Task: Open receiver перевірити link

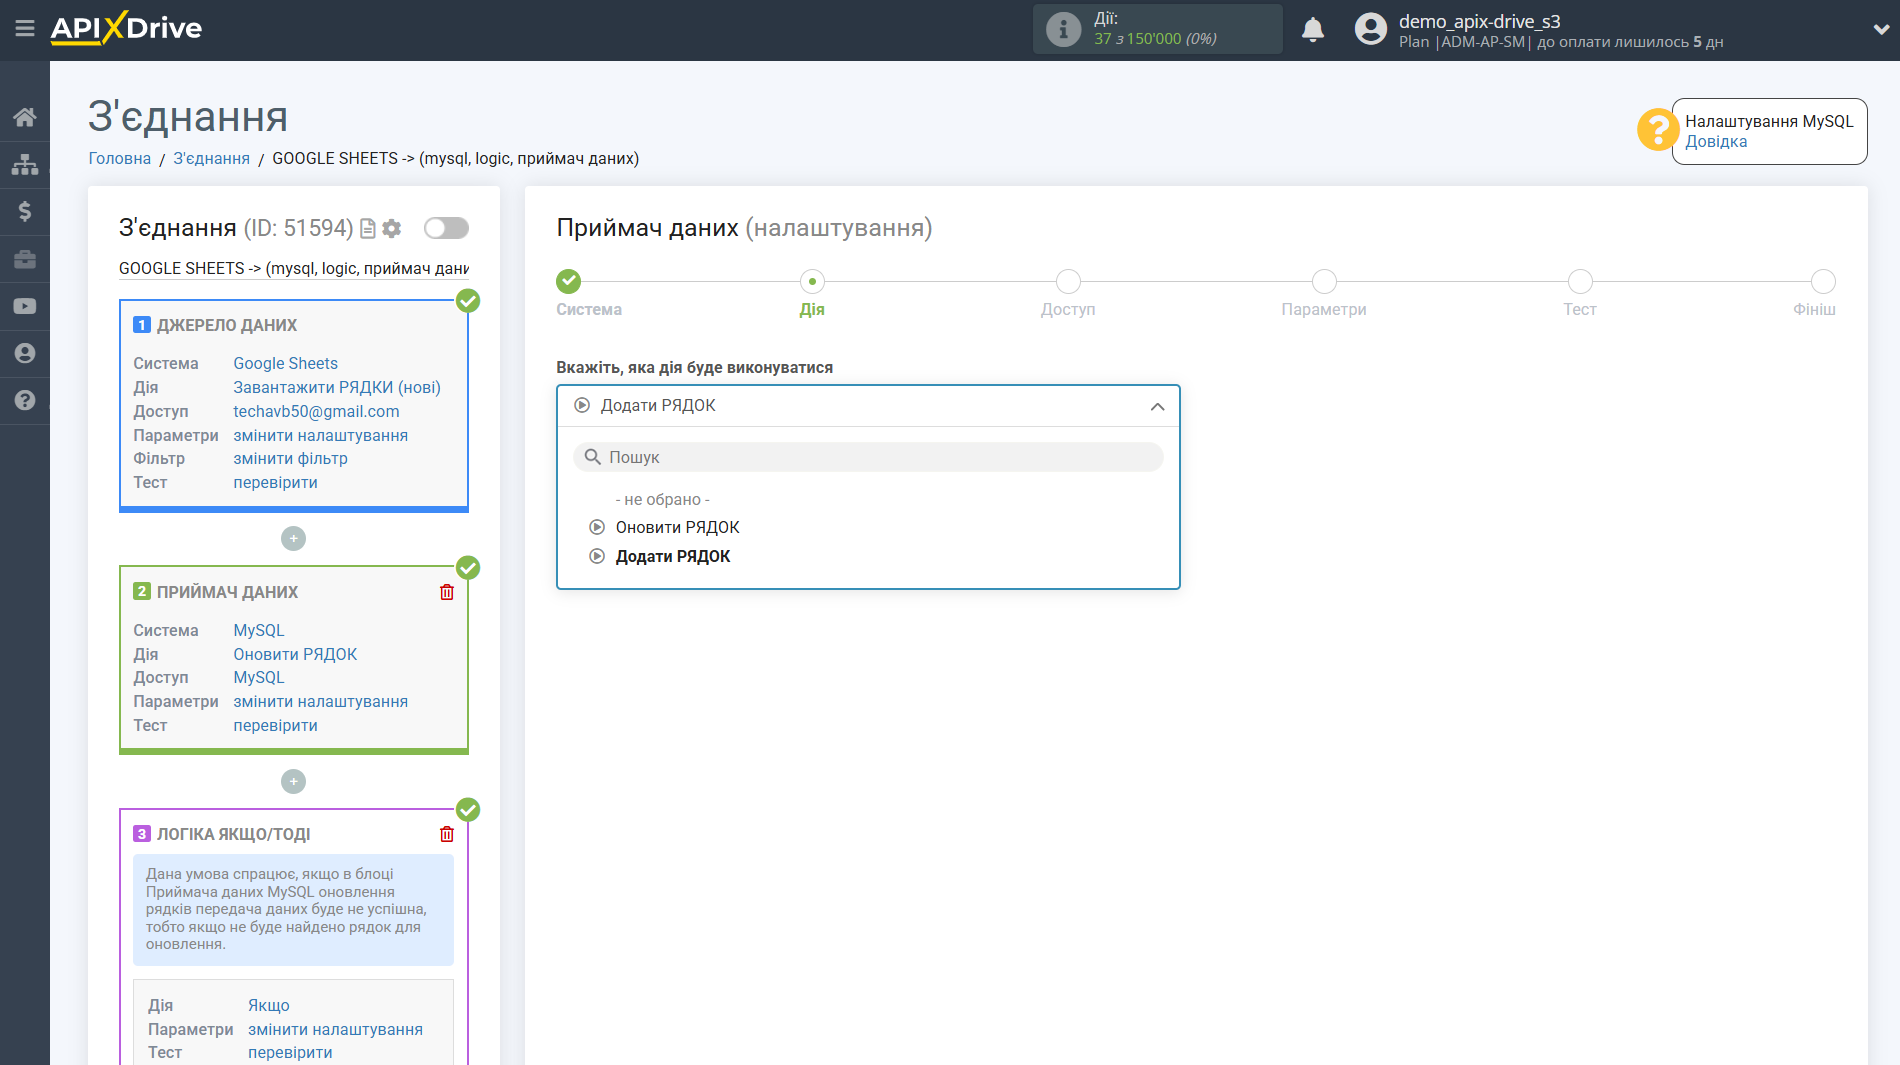Action: point(275,726)
